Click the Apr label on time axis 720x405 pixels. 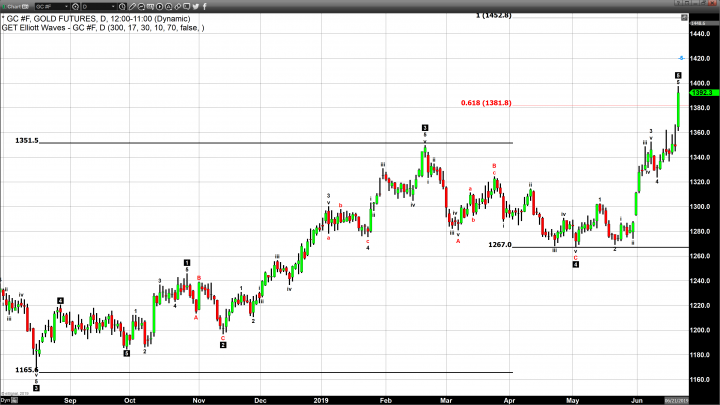(x=509, y=400)
